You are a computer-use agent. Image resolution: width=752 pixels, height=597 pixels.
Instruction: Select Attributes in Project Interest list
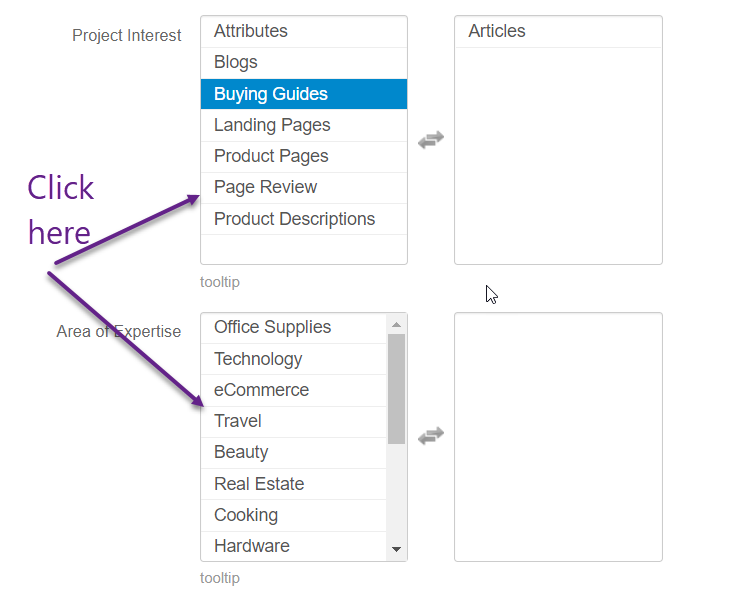coord(304,32)
